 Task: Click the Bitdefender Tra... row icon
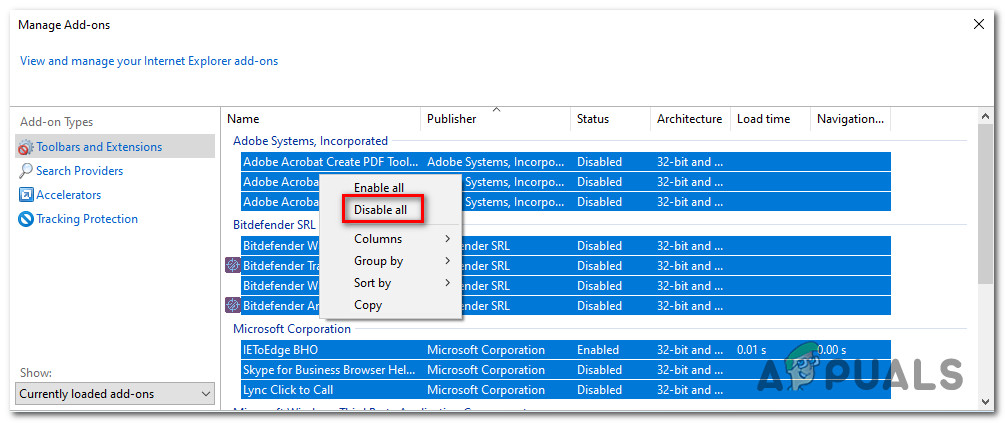coord(233,266)
